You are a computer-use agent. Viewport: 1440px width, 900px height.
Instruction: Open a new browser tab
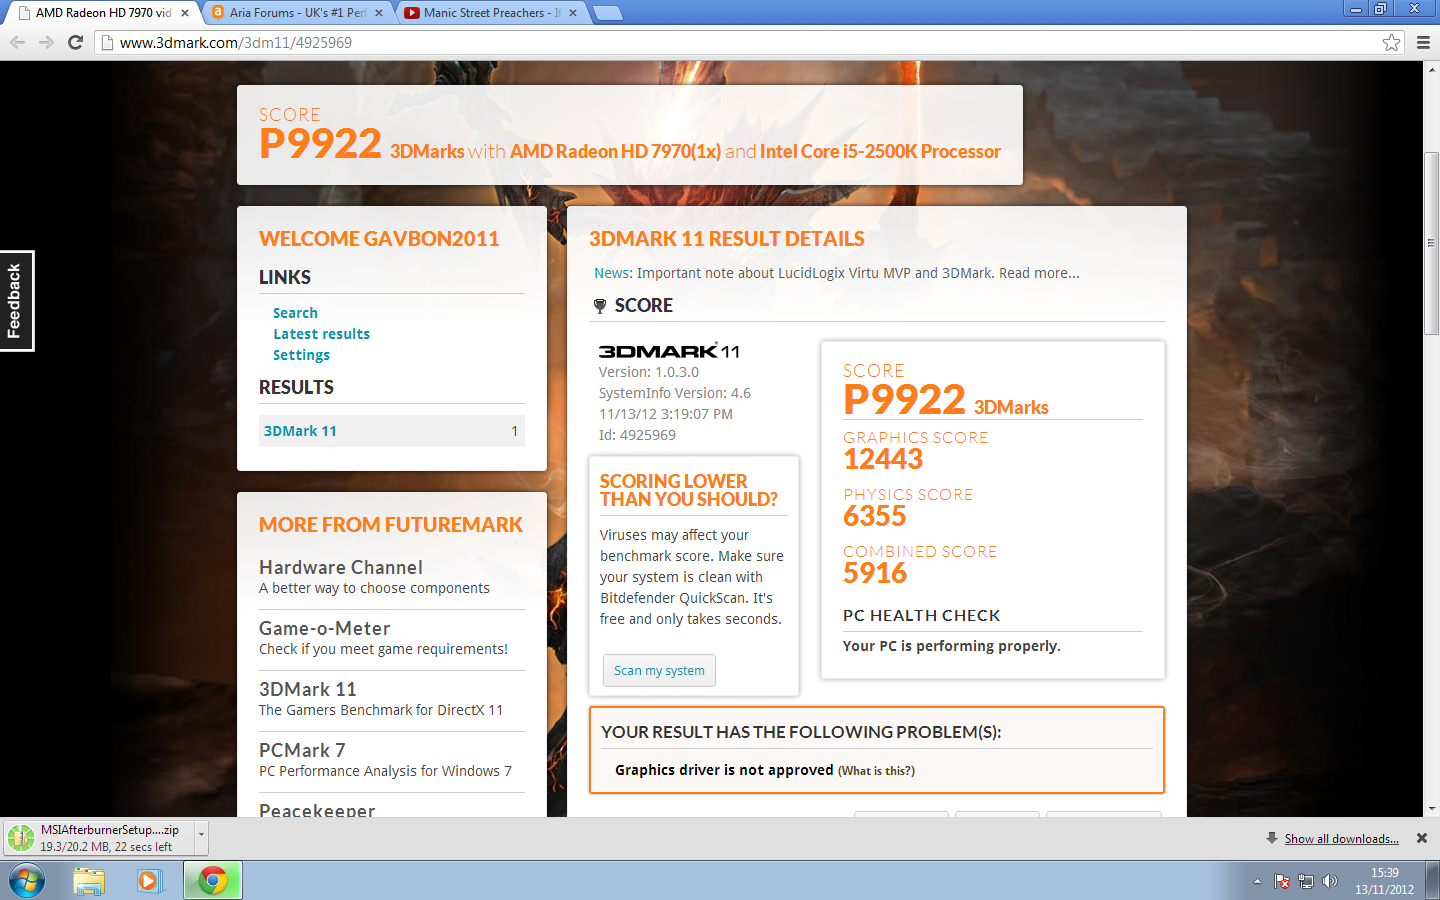pos(607,13)
